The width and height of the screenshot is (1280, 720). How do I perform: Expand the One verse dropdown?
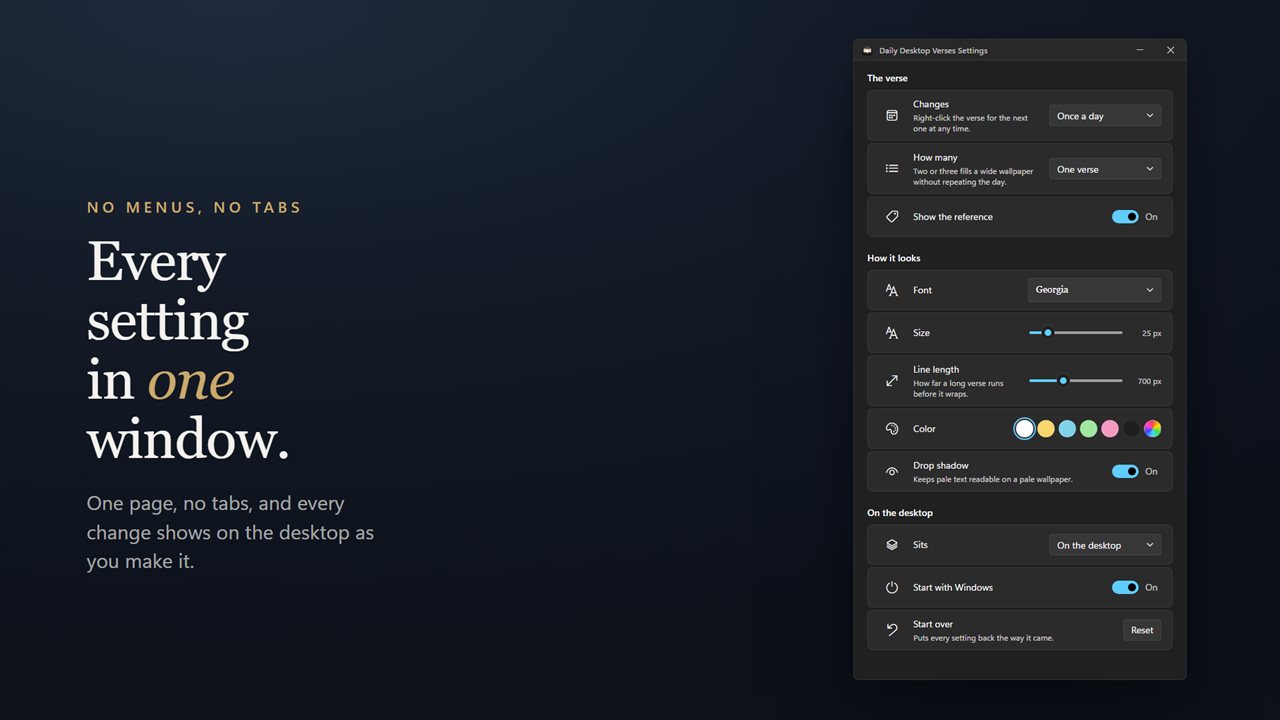1105,169
